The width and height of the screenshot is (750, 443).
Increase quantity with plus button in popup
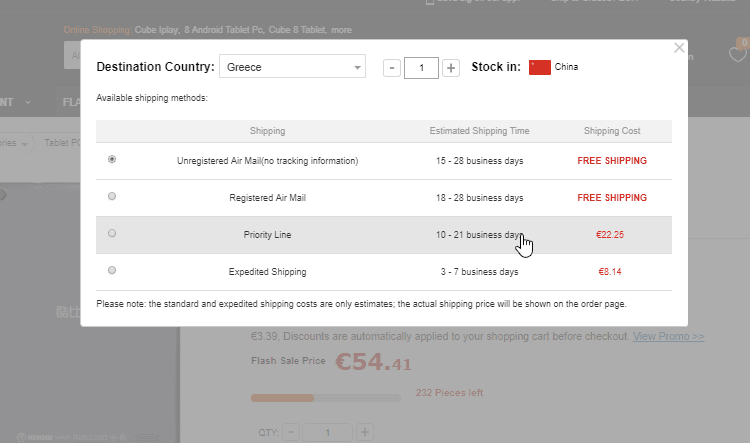click(451, 68)
